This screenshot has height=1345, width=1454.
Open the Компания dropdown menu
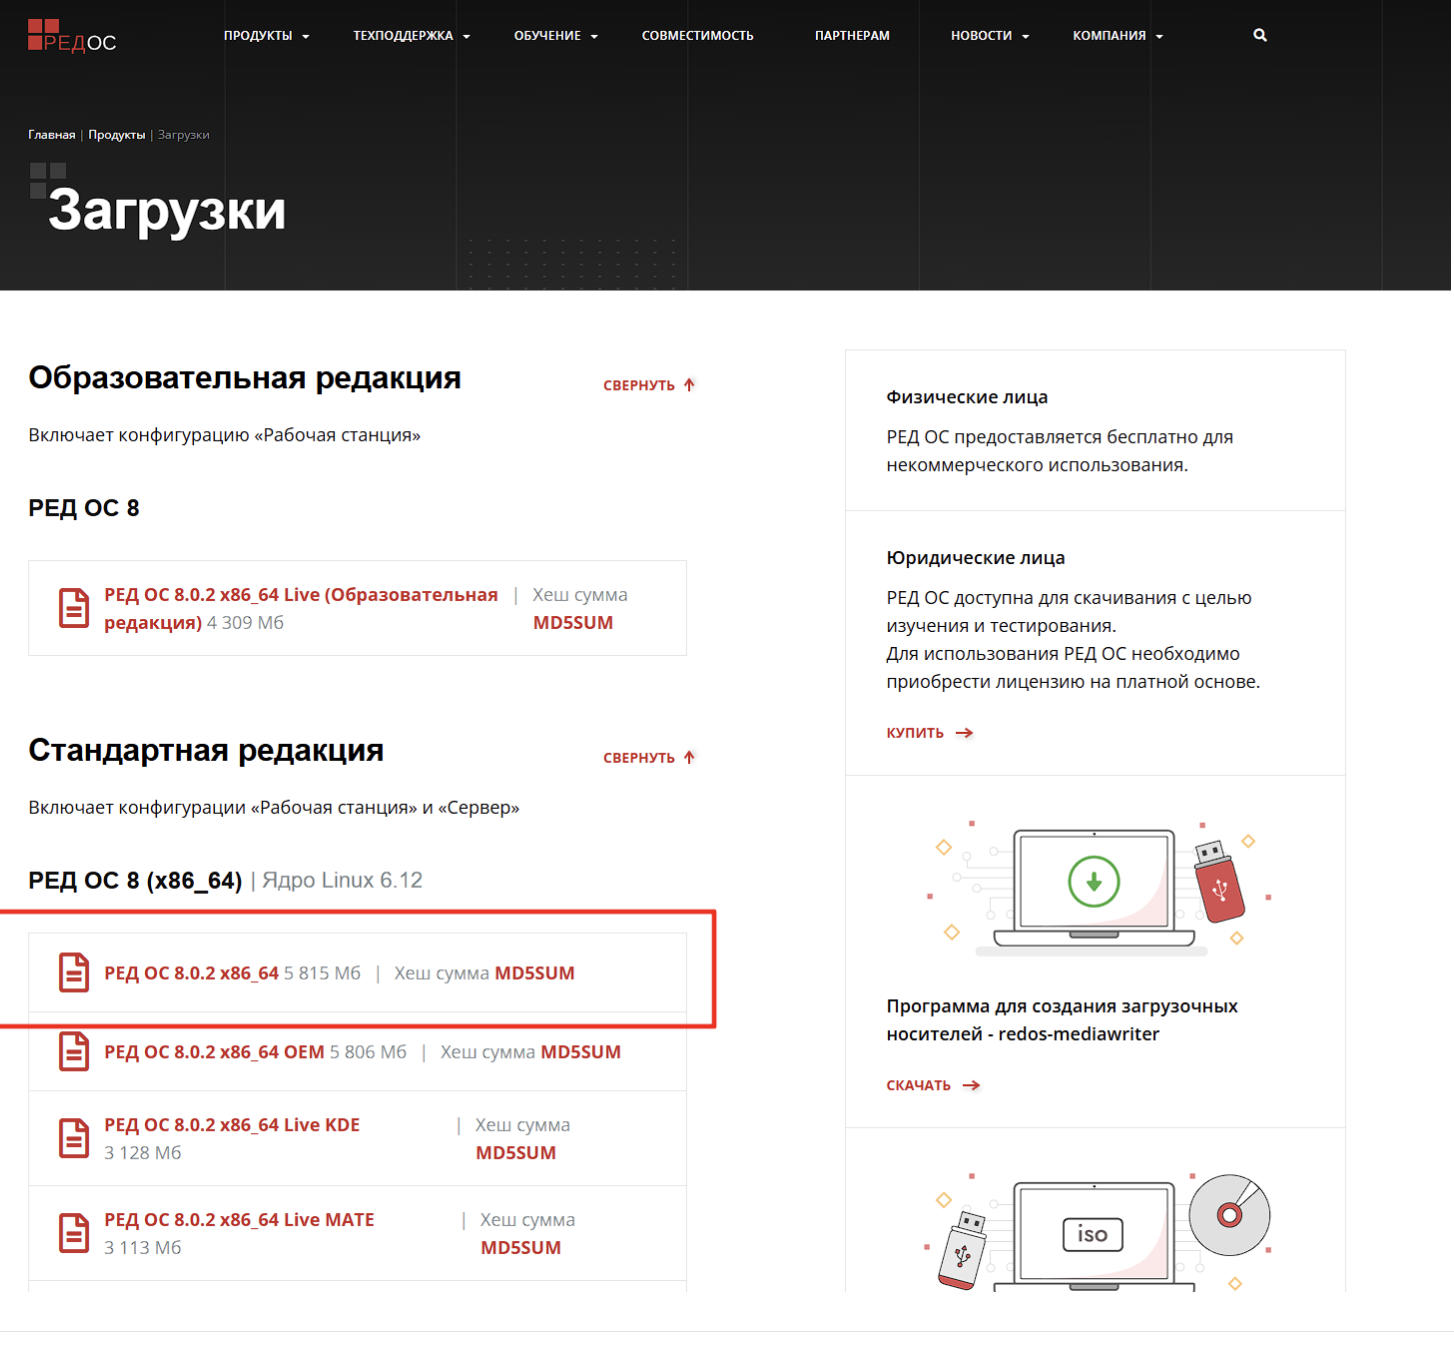1118,36
